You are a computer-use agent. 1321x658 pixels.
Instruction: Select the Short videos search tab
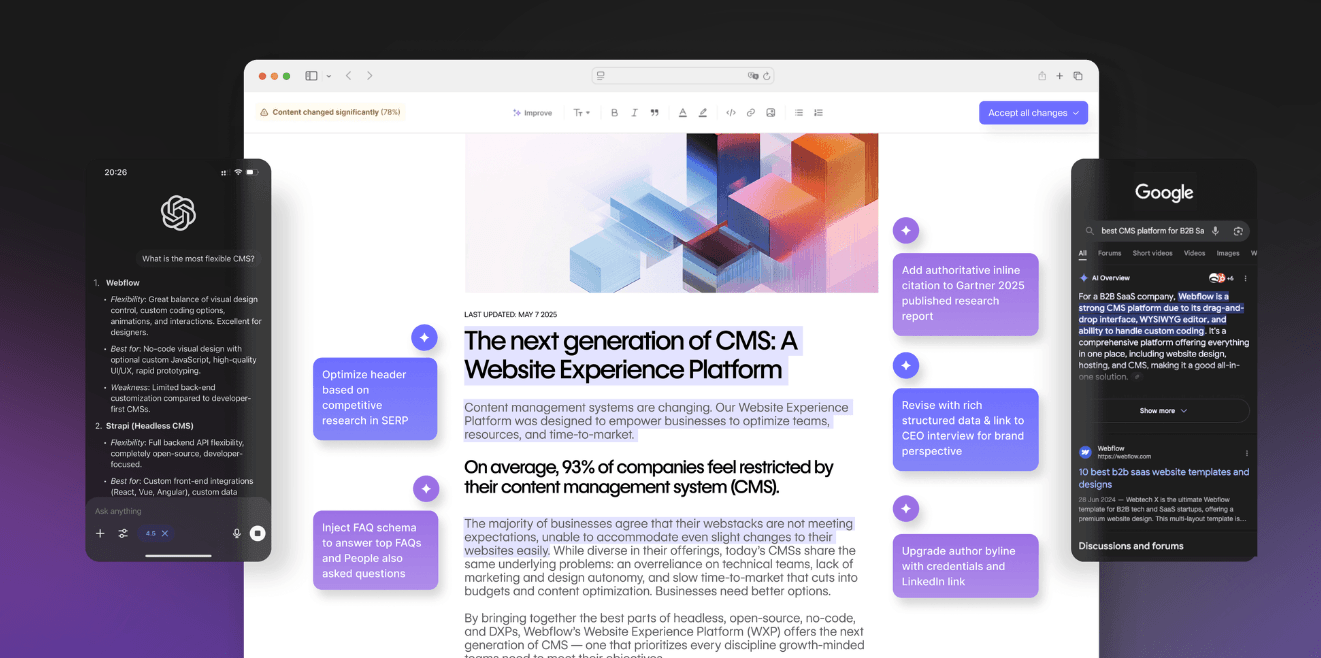pos(1152,253)
